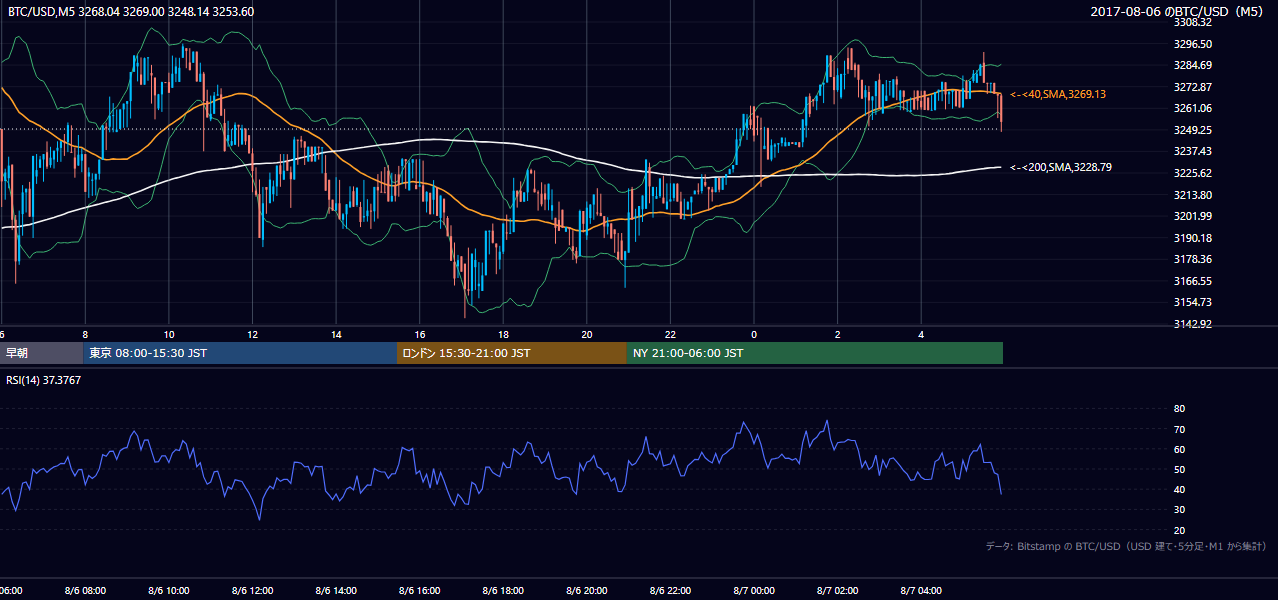Screen dimensions: 1278x600
Task: Click the 8/6 14:00 bottom time label
Action: tap(336, 591)
